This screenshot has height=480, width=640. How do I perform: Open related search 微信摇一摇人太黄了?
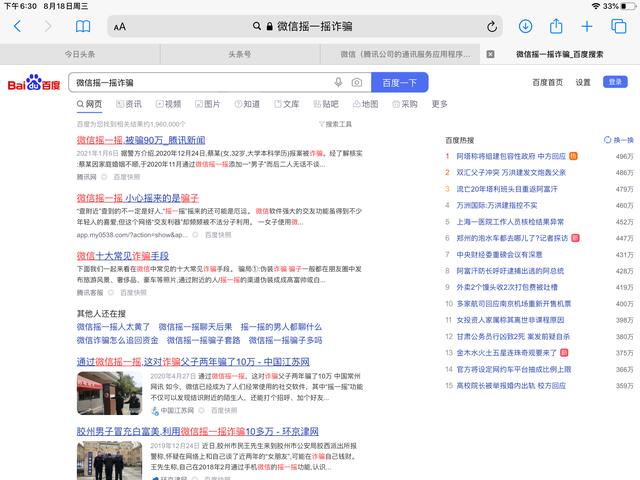pyautogui.click(x=113, y=327)
